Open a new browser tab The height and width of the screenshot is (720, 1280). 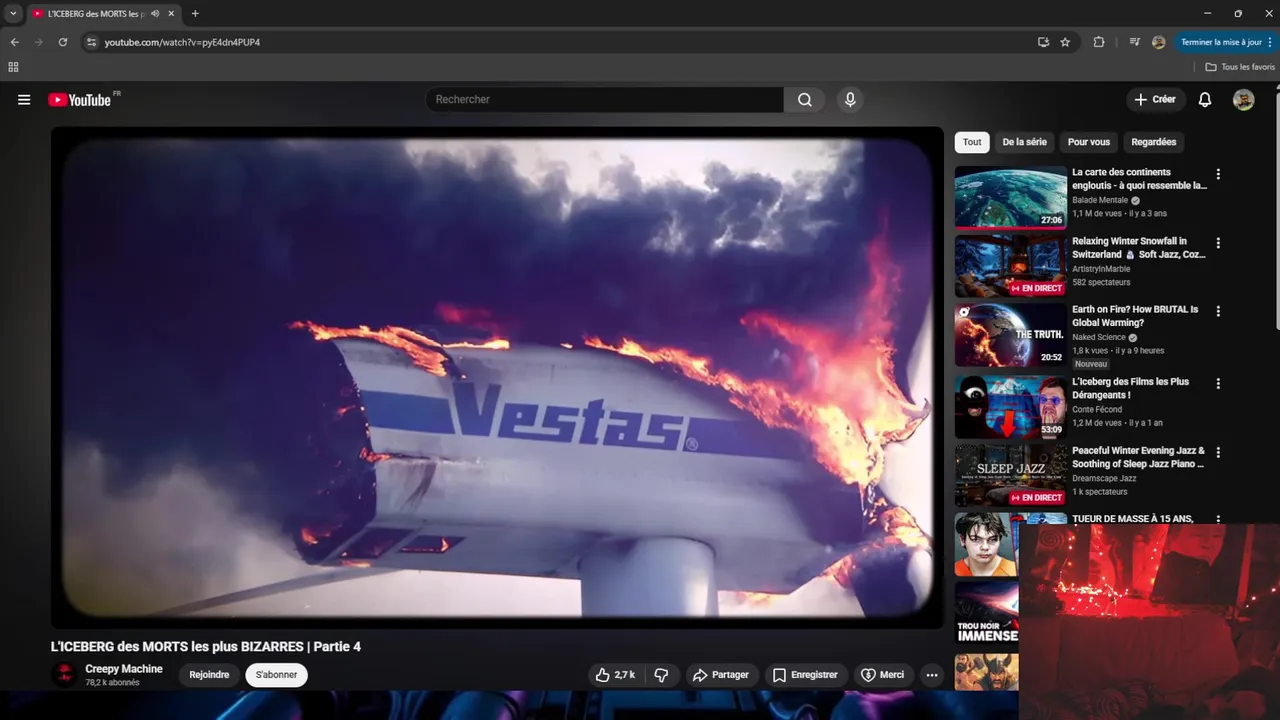click(195, 14)
